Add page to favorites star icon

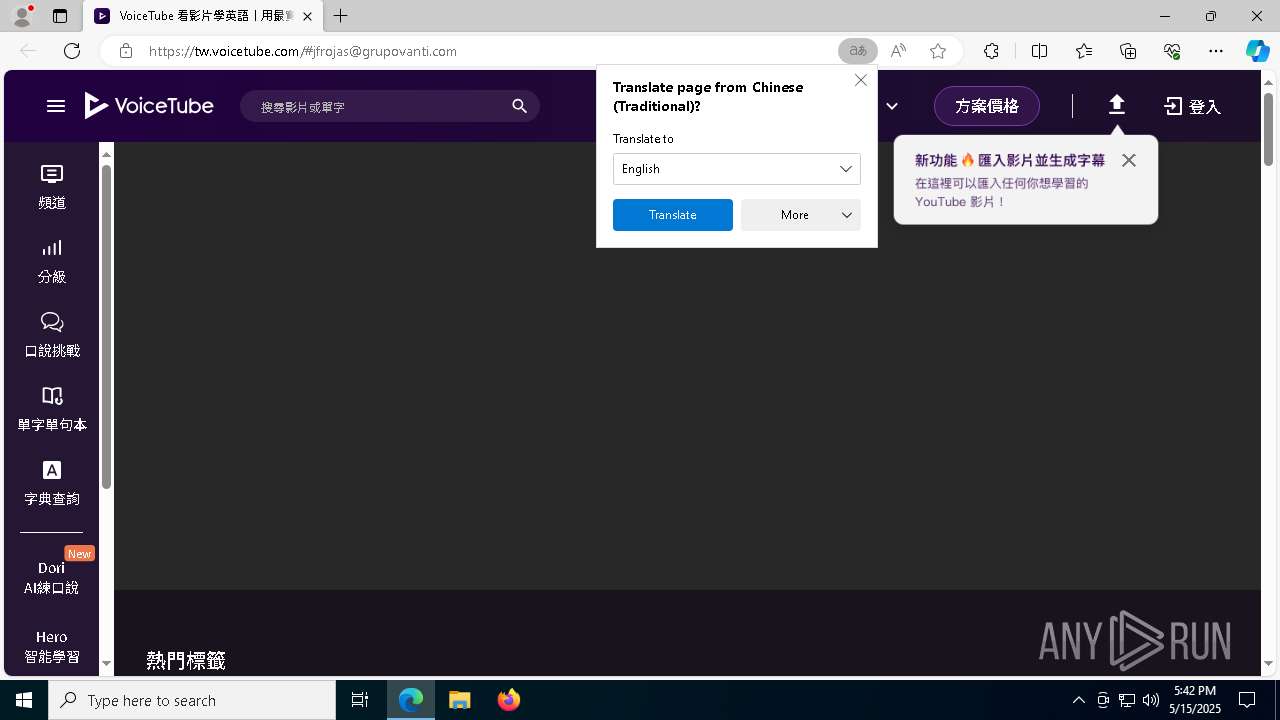[x=938, y=51]
